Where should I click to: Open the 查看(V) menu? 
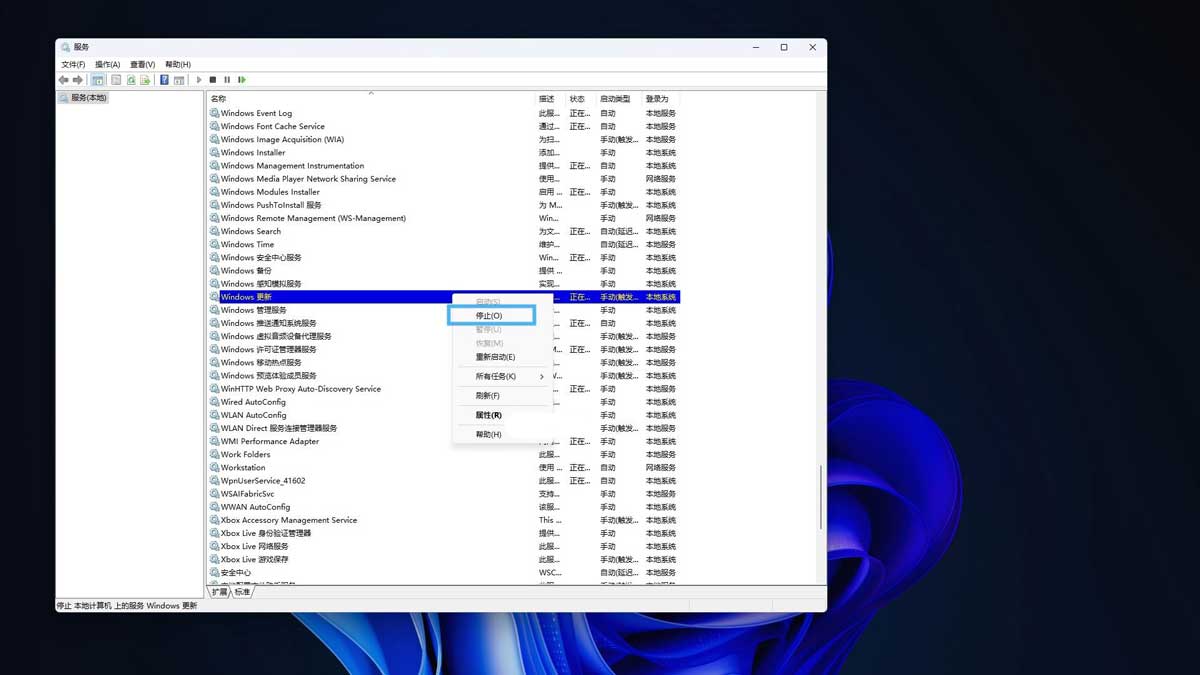click(x=142, y=63)
